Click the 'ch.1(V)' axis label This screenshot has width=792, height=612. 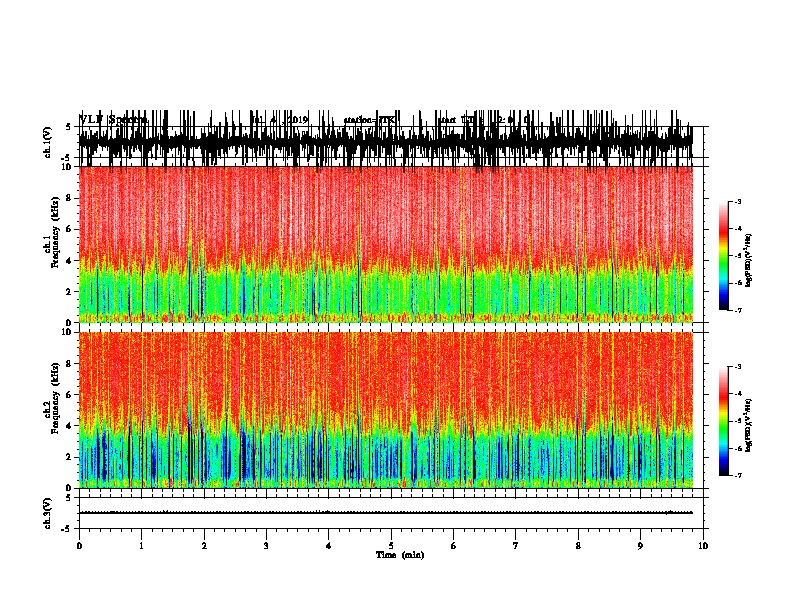pos(48,142)
